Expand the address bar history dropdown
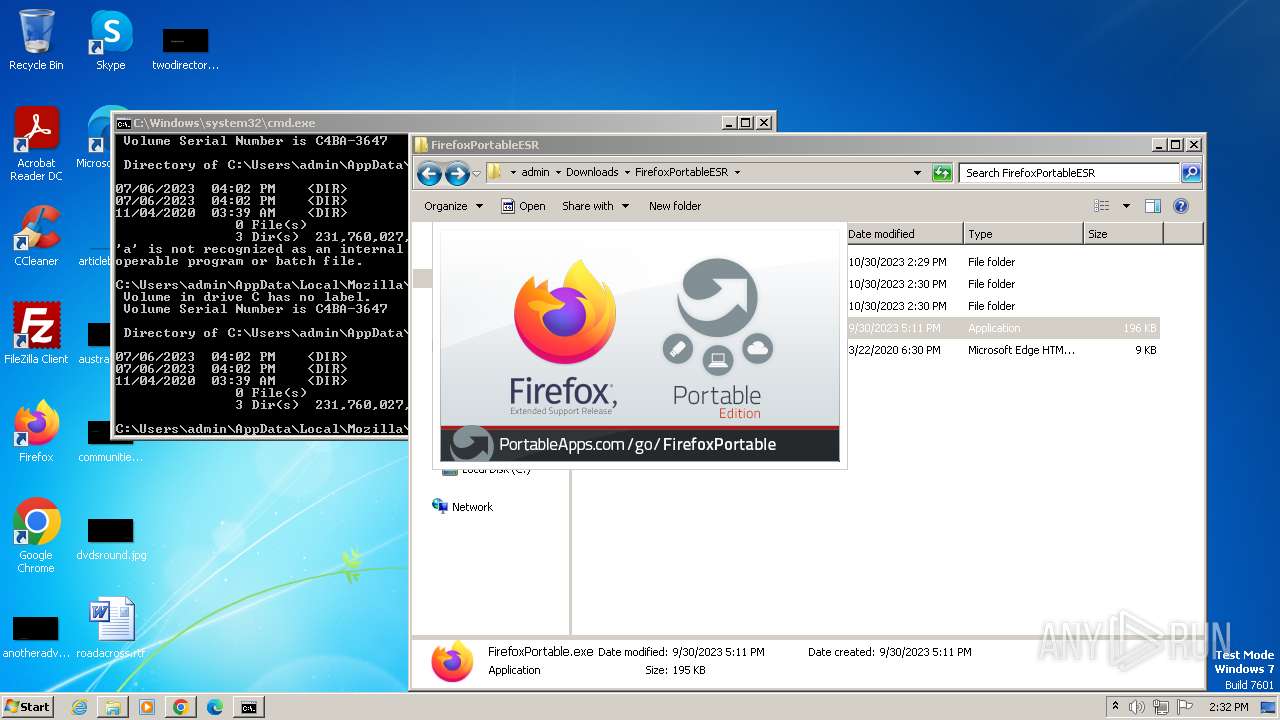Image resolution: width=1280 pixels, height=720 pixels. pos(917,173)
